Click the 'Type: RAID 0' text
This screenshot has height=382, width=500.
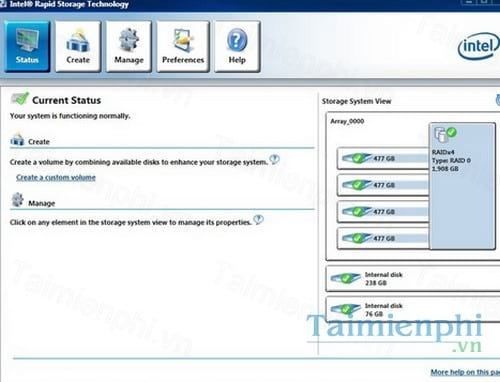(451, 161)
